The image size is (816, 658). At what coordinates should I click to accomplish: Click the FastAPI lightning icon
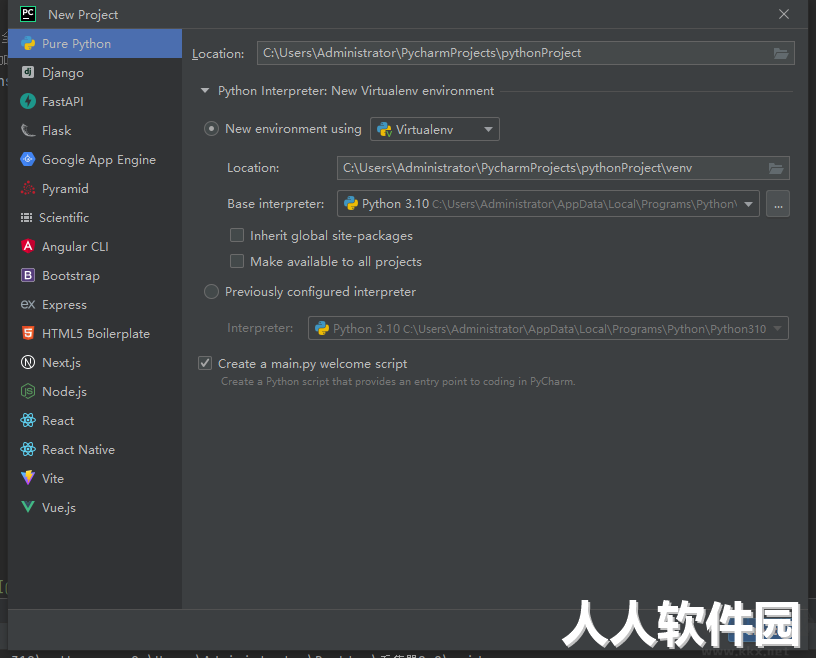pyautogui.click(x=28, y=102)
